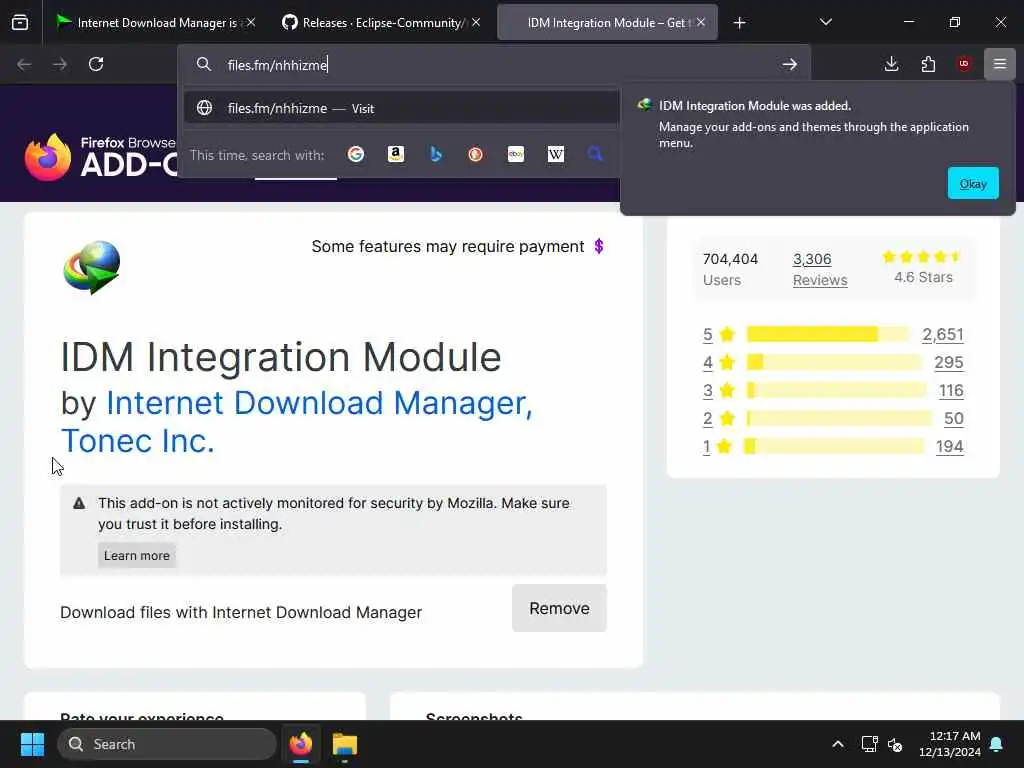Image resolution: width=1024 pixels, height=768 pixels.
Task: View the 116 three-star reviews
Action: tap(951, 391)
